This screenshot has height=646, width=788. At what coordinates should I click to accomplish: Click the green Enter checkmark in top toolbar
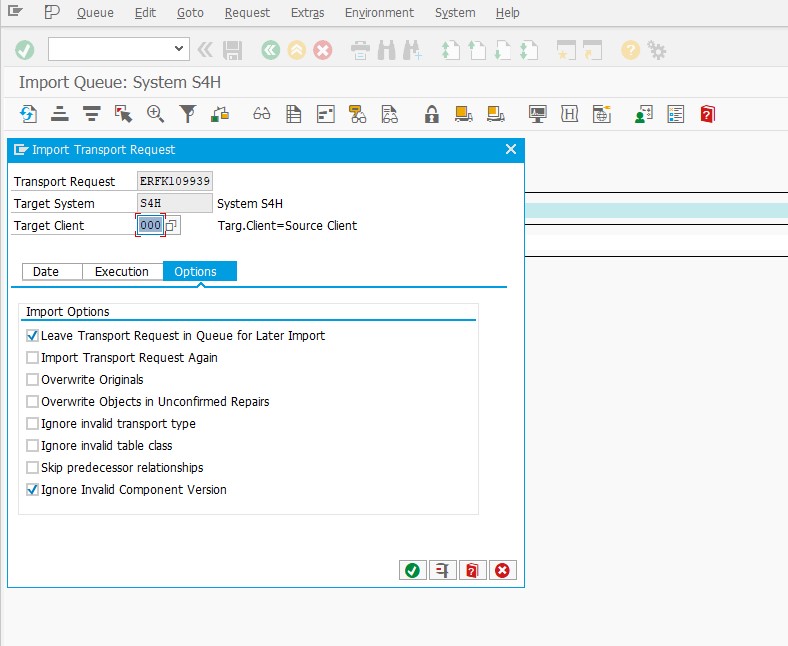[25, 50]
